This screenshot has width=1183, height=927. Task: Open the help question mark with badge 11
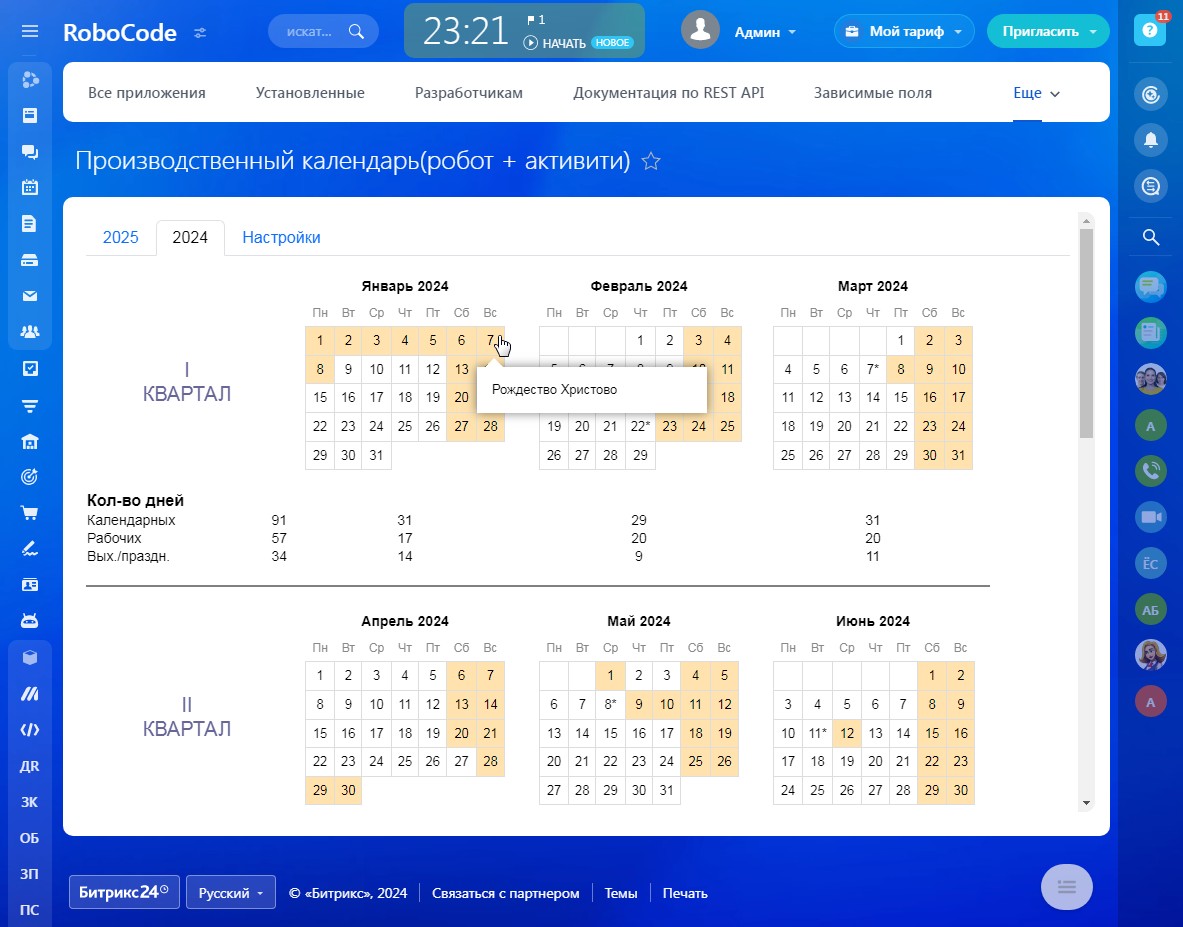1150,30
